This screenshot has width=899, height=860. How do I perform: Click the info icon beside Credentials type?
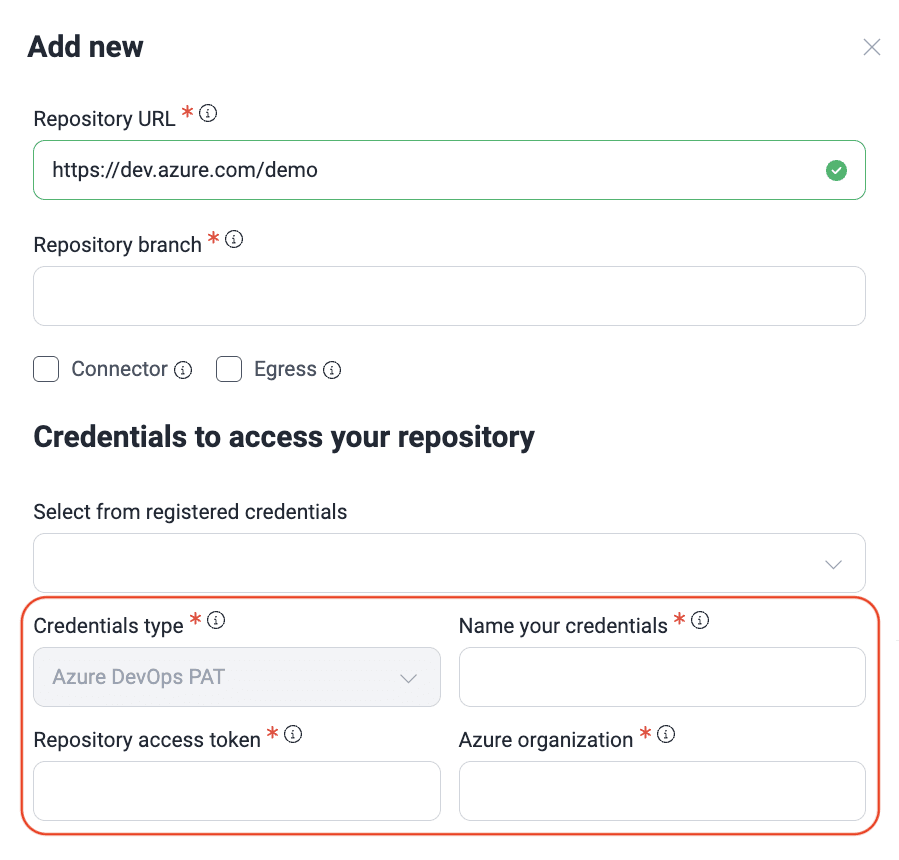(216, 621)
